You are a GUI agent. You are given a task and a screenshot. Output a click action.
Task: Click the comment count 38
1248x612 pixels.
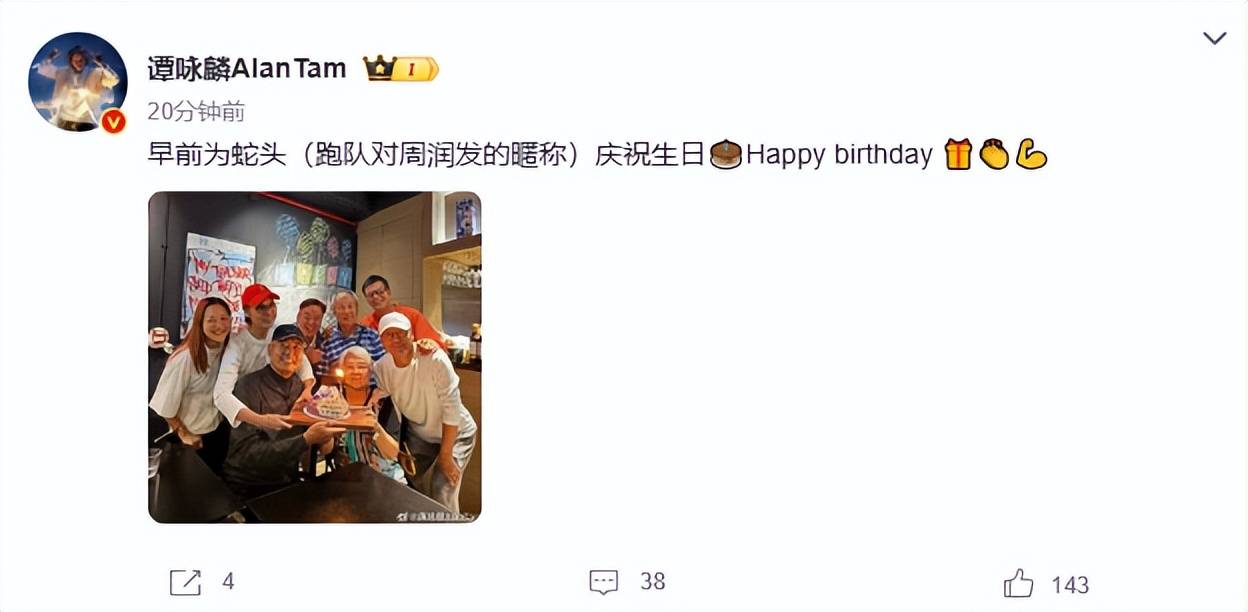[x=653, y=582]
